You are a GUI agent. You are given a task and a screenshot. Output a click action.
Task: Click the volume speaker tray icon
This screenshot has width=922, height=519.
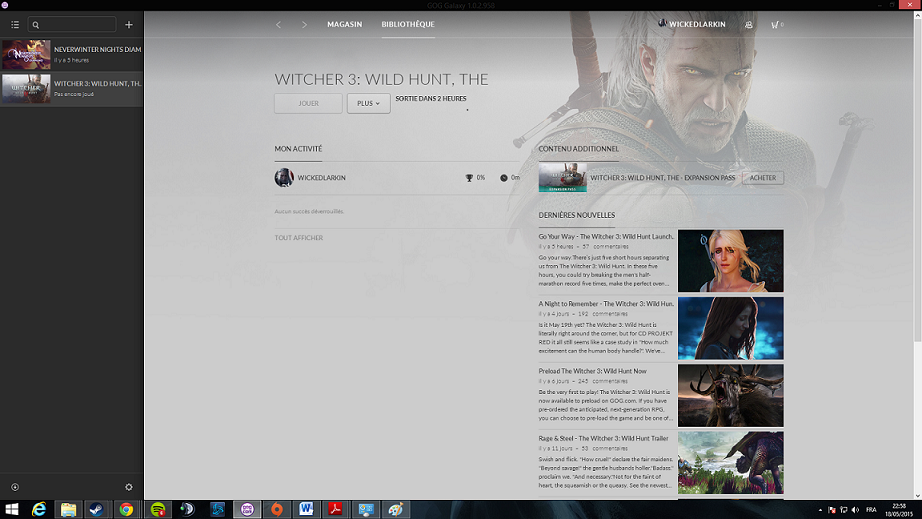[856, 510]
